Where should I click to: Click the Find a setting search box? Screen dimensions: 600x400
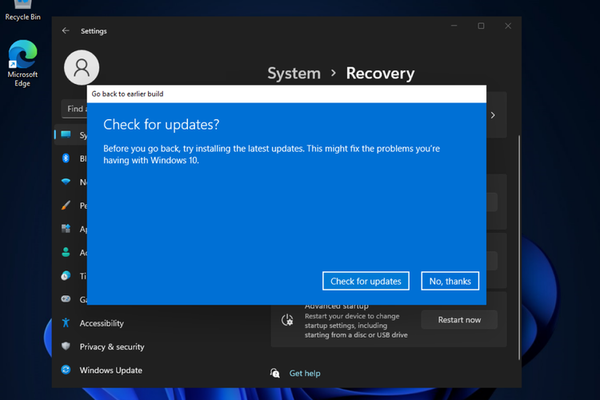click(x=75, y=108)
